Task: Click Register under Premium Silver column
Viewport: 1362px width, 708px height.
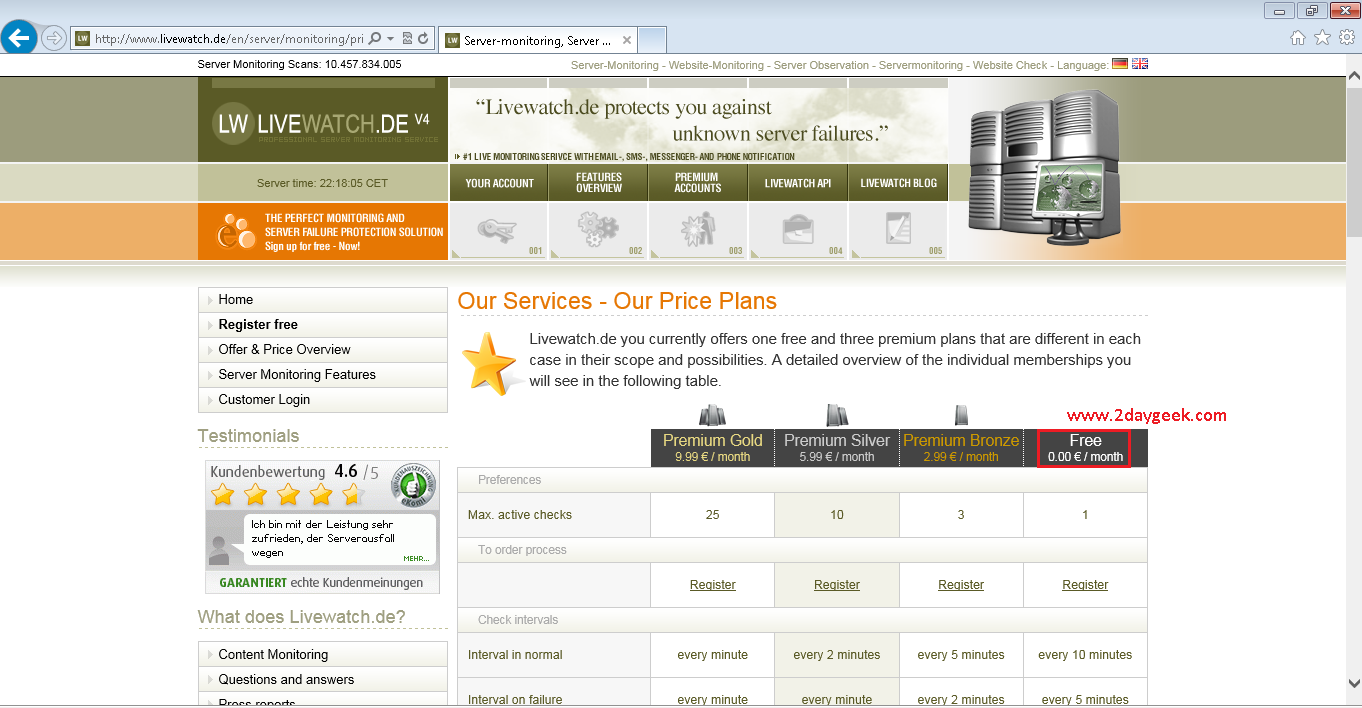Action: tap(837, 585)
